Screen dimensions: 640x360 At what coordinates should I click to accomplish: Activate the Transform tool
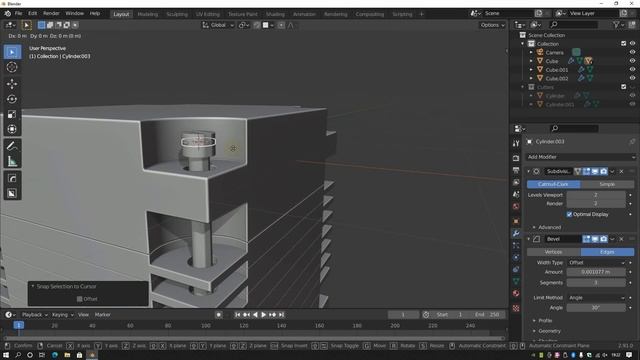[12, 129]
